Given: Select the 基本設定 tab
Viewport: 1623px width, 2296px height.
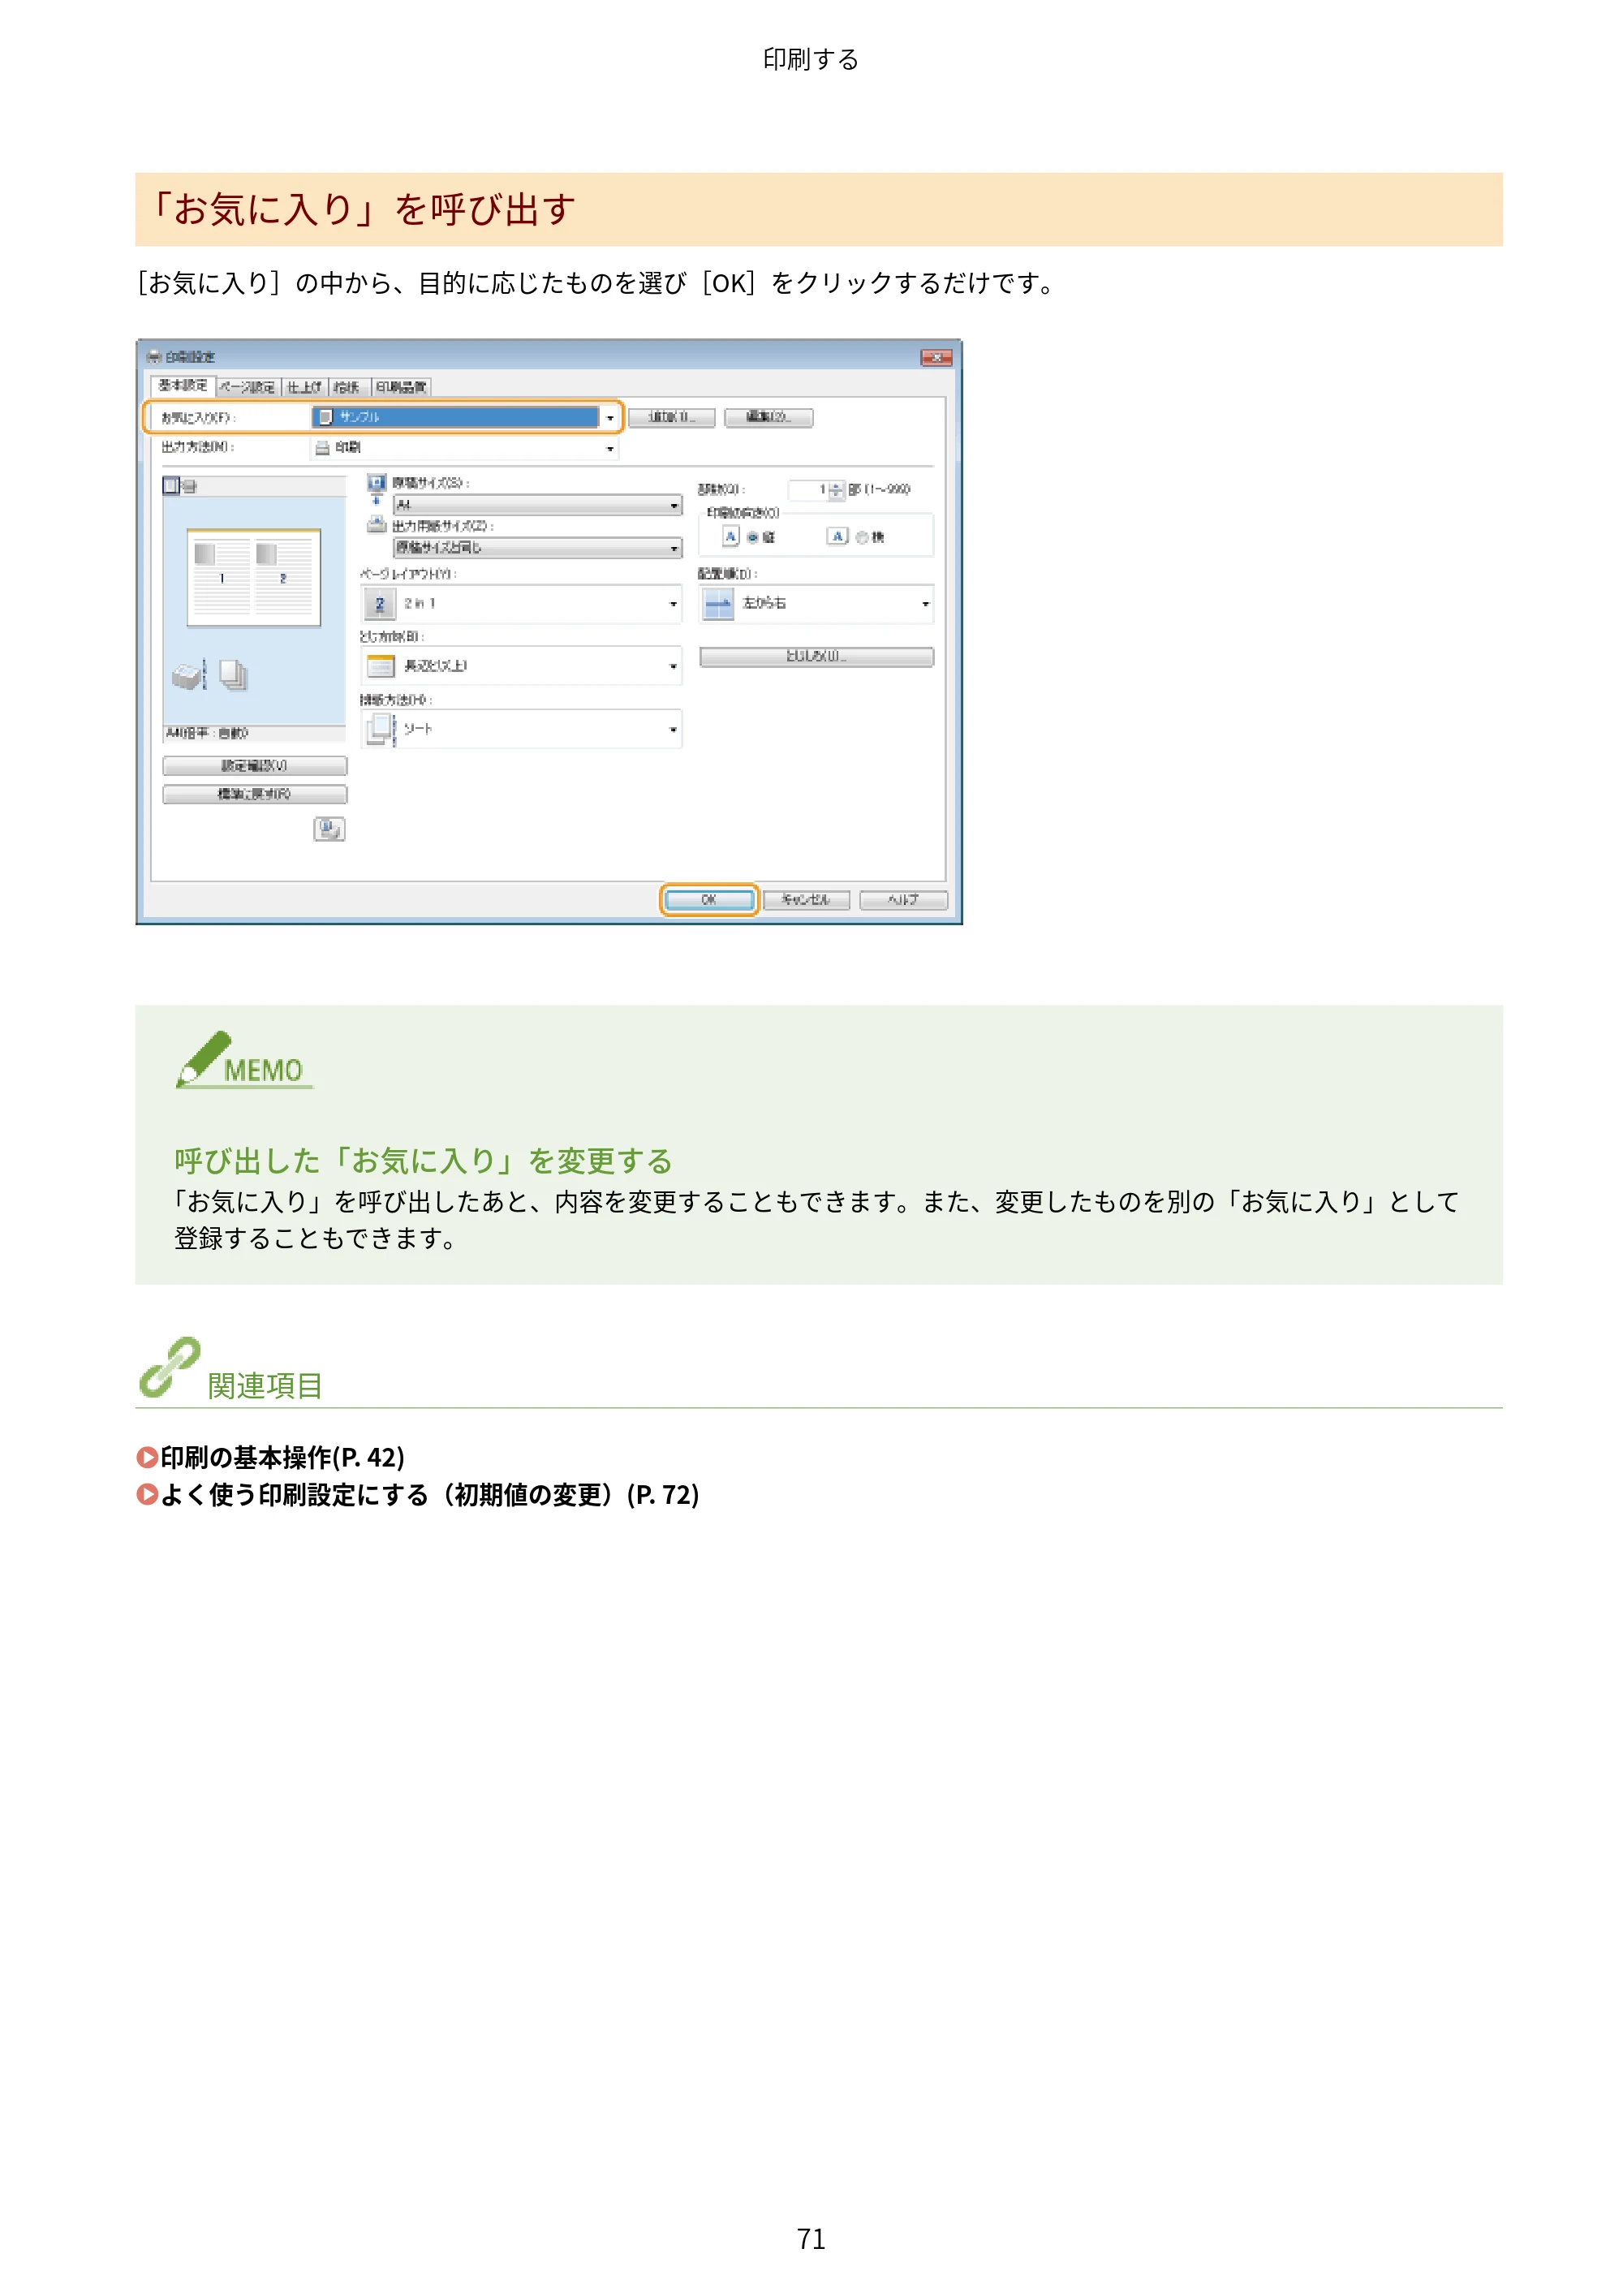Looking at the screenshot, I should coord(182,386).
